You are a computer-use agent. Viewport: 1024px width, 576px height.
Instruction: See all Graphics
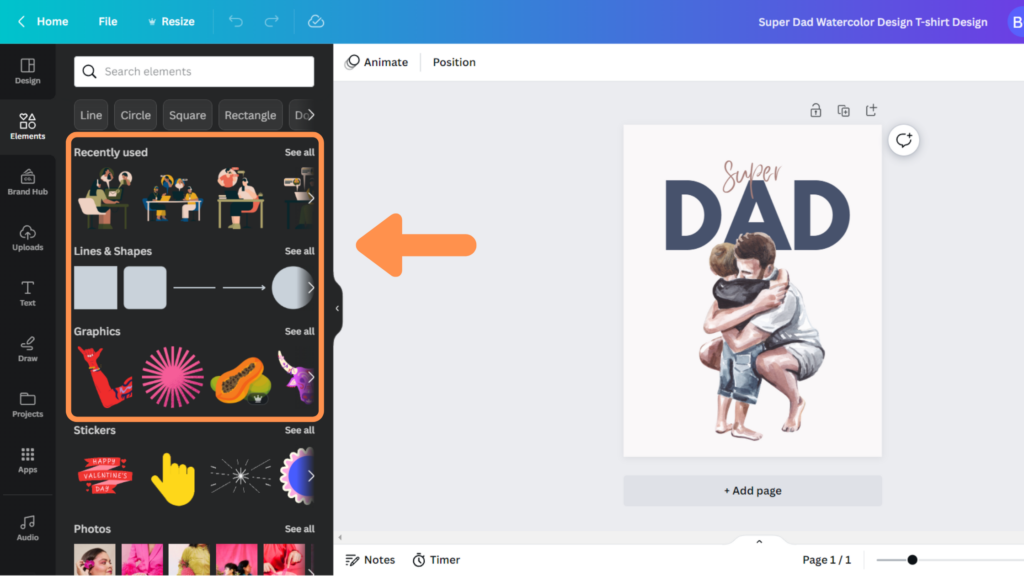(x=300, y=331)
